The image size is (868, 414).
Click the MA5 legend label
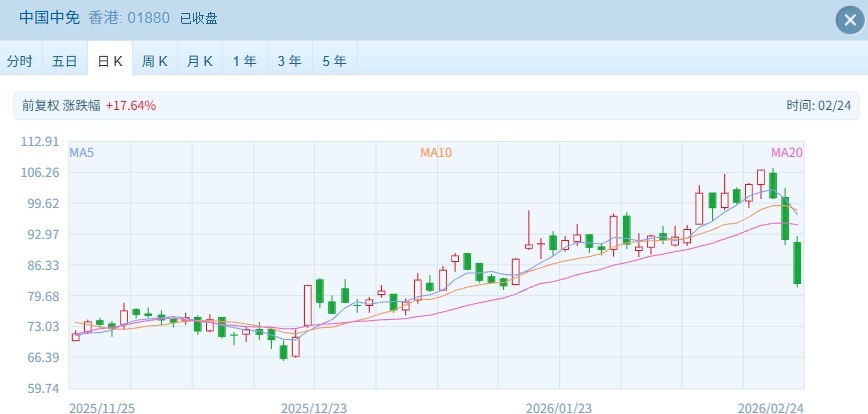click(81, 153)
